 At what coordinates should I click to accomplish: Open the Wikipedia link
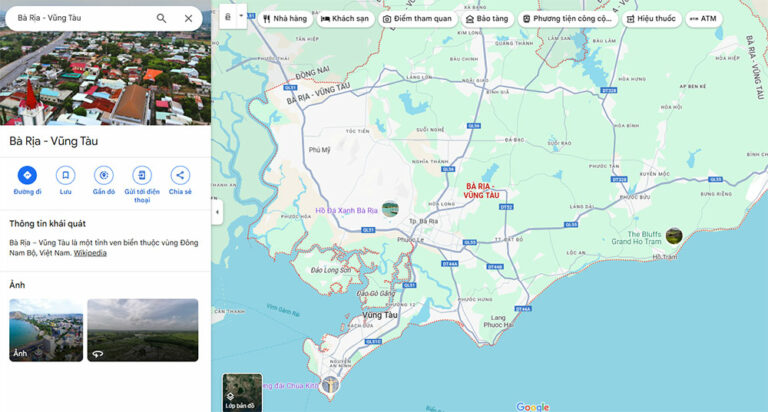coord(90,252)
